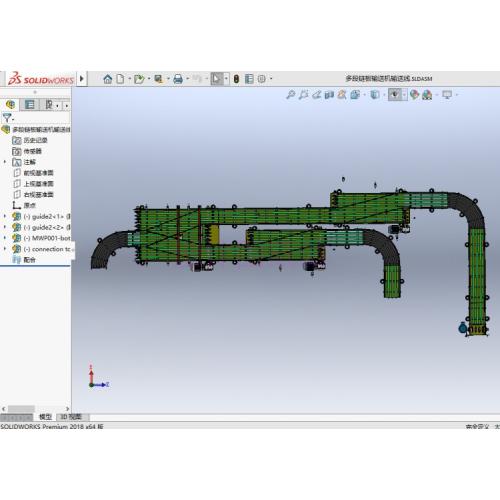Click the Edit Appearance color ball icon

click(x=414, y=95)
